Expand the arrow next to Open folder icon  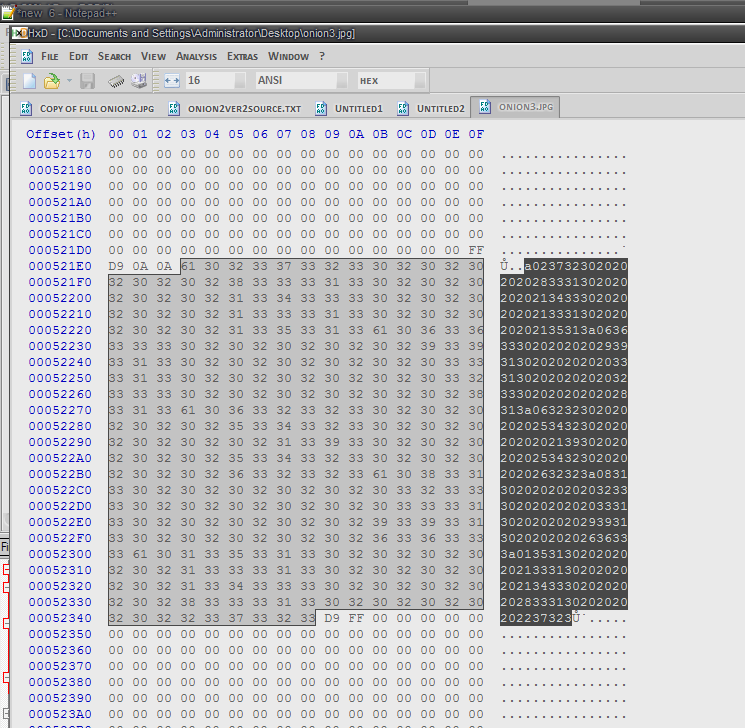pyautogui.click(x=67, y=81)
